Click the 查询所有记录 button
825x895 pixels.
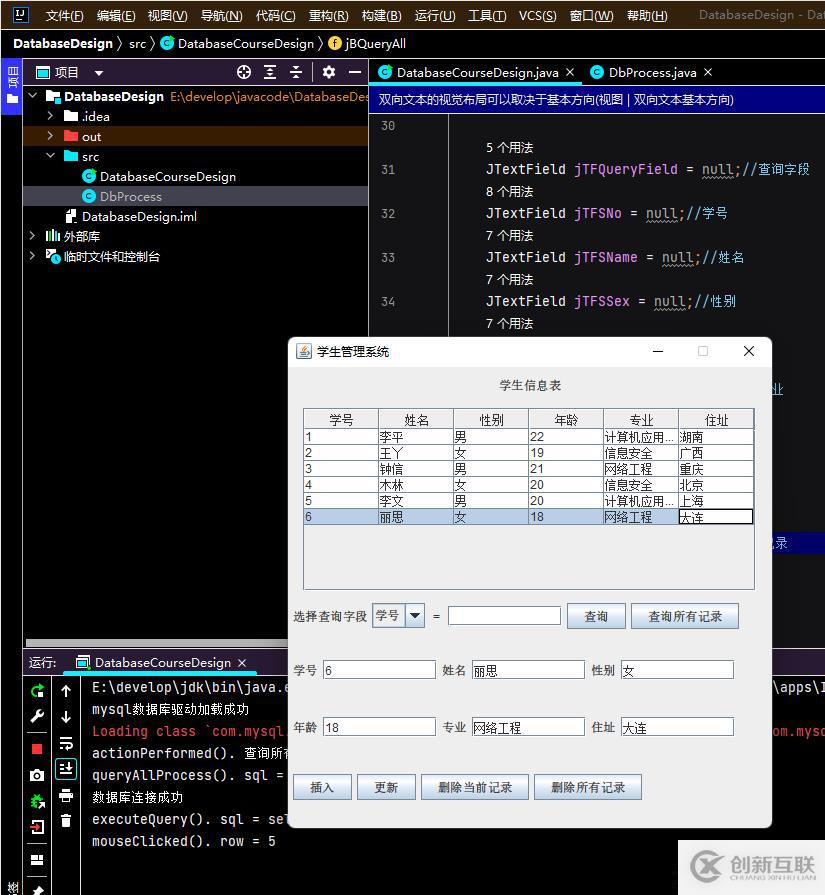click(685, 616)
